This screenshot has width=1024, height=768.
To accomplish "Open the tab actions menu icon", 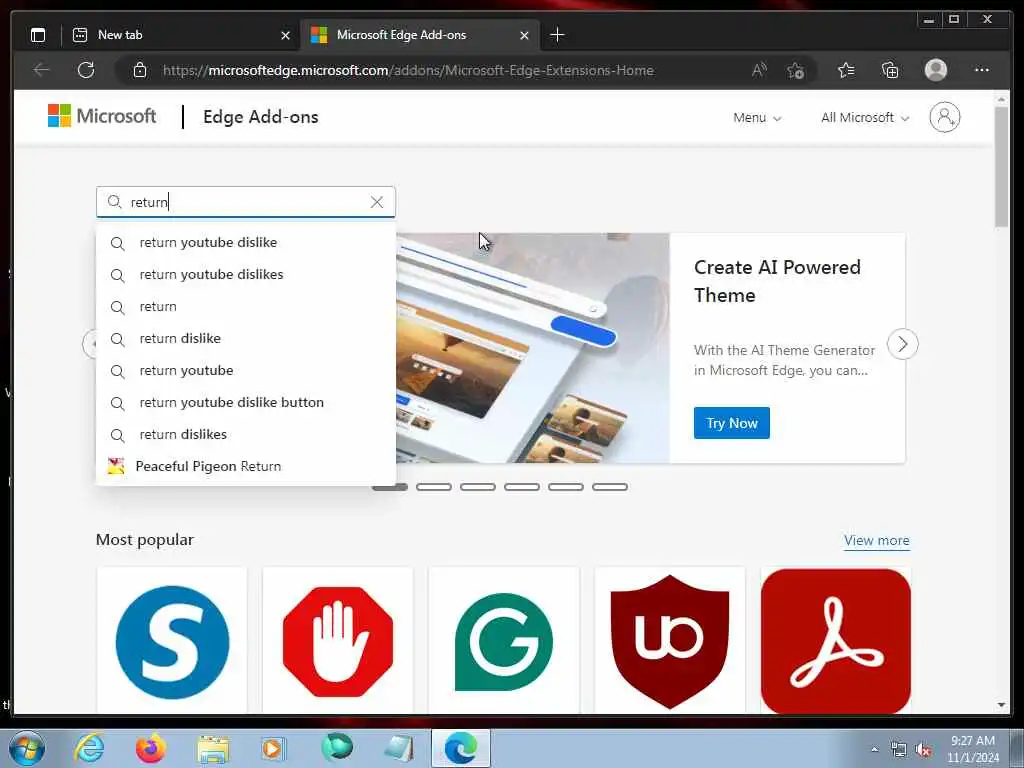I will tap(38, 35).
